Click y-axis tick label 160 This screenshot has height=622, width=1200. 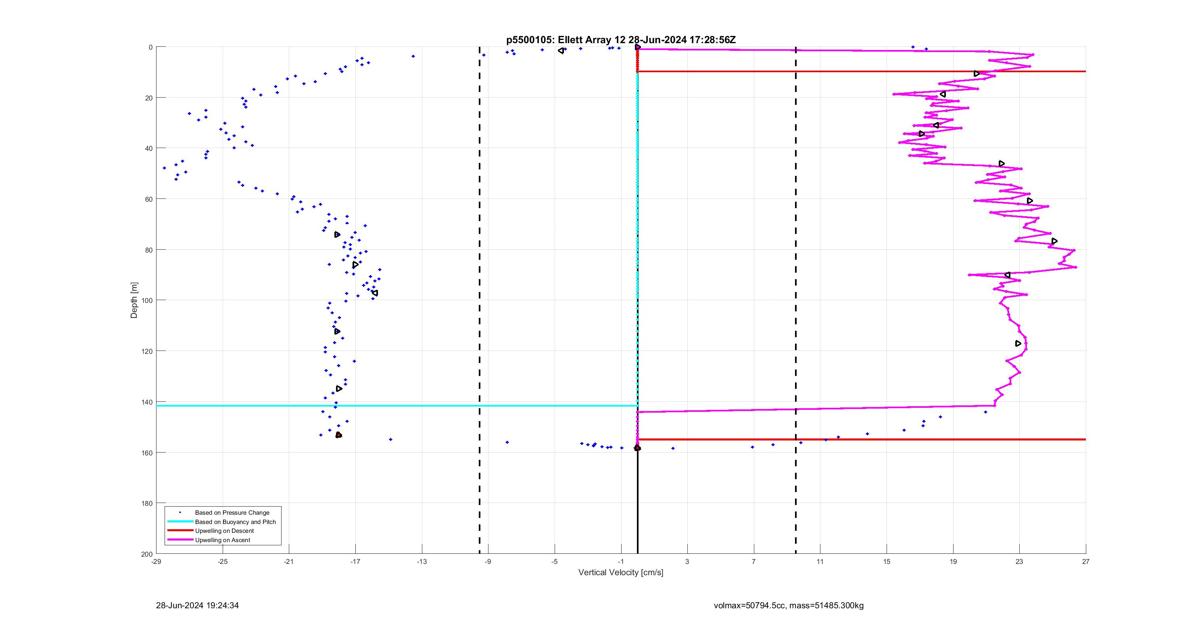(x=146, y=452)
